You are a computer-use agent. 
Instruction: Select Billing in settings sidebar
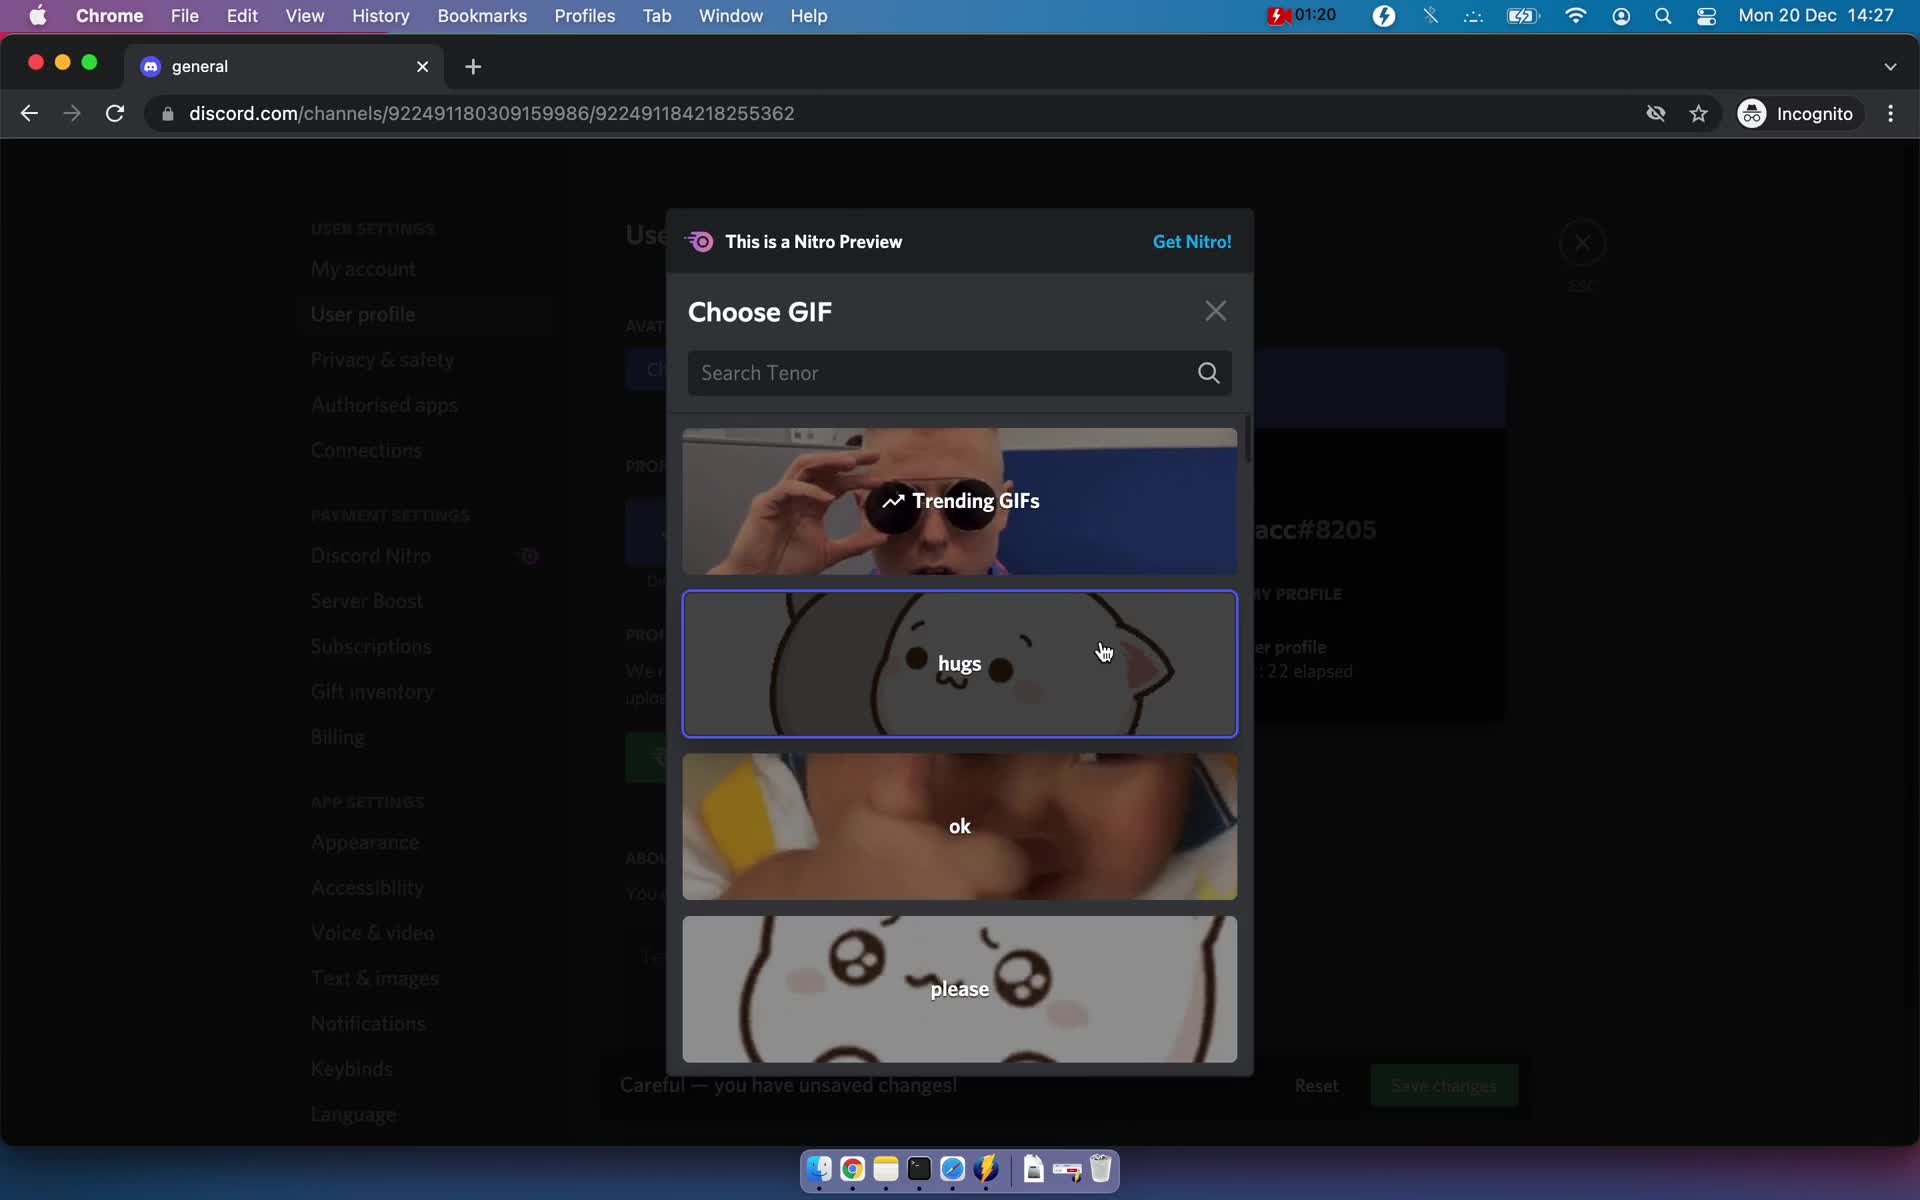[x=338, y=737]
